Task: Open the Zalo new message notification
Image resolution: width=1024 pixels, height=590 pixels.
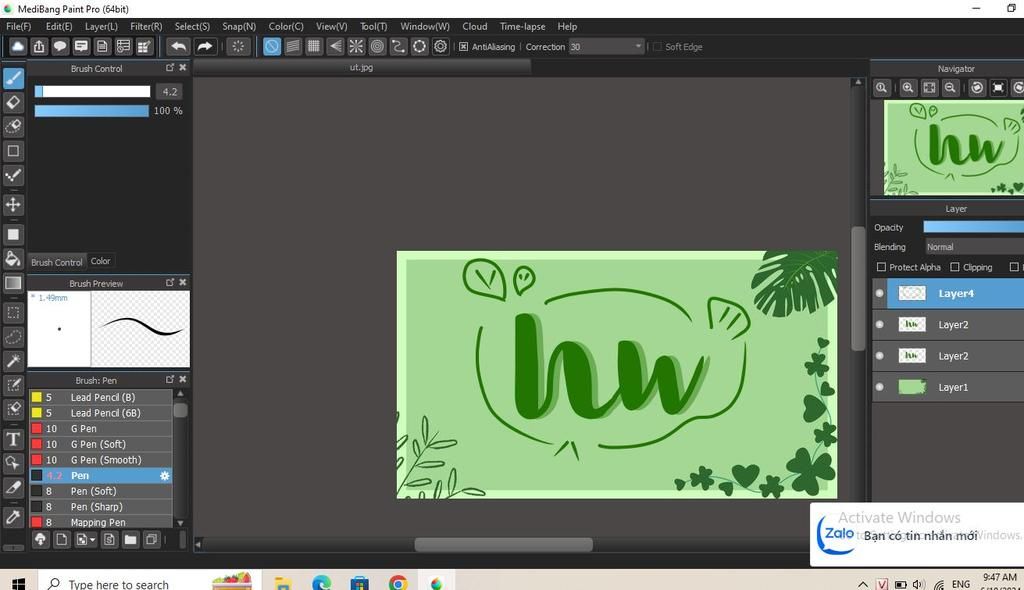Action: [917, 534]
